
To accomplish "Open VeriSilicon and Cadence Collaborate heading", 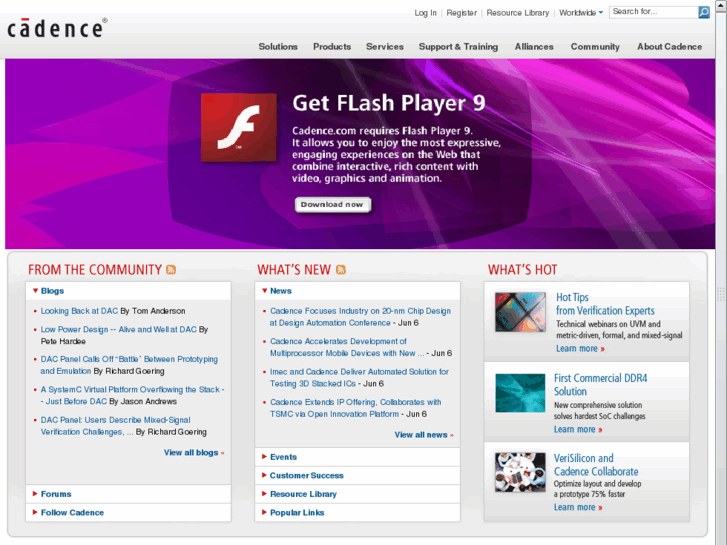I will coord(596,465).
